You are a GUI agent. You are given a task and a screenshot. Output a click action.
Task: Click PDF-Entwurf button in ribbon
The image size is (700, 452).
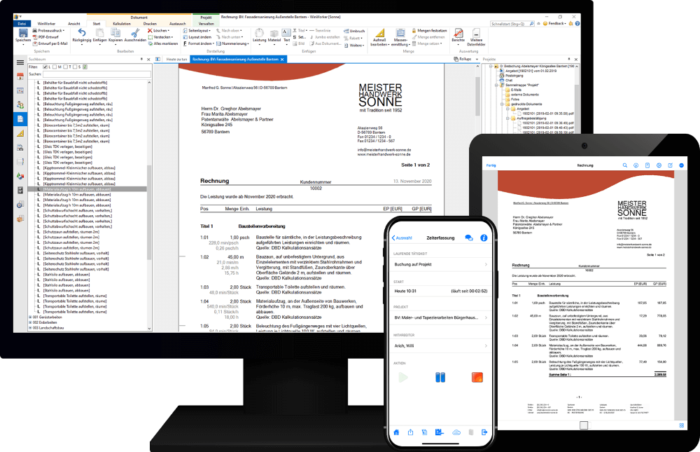click(46, 37)
